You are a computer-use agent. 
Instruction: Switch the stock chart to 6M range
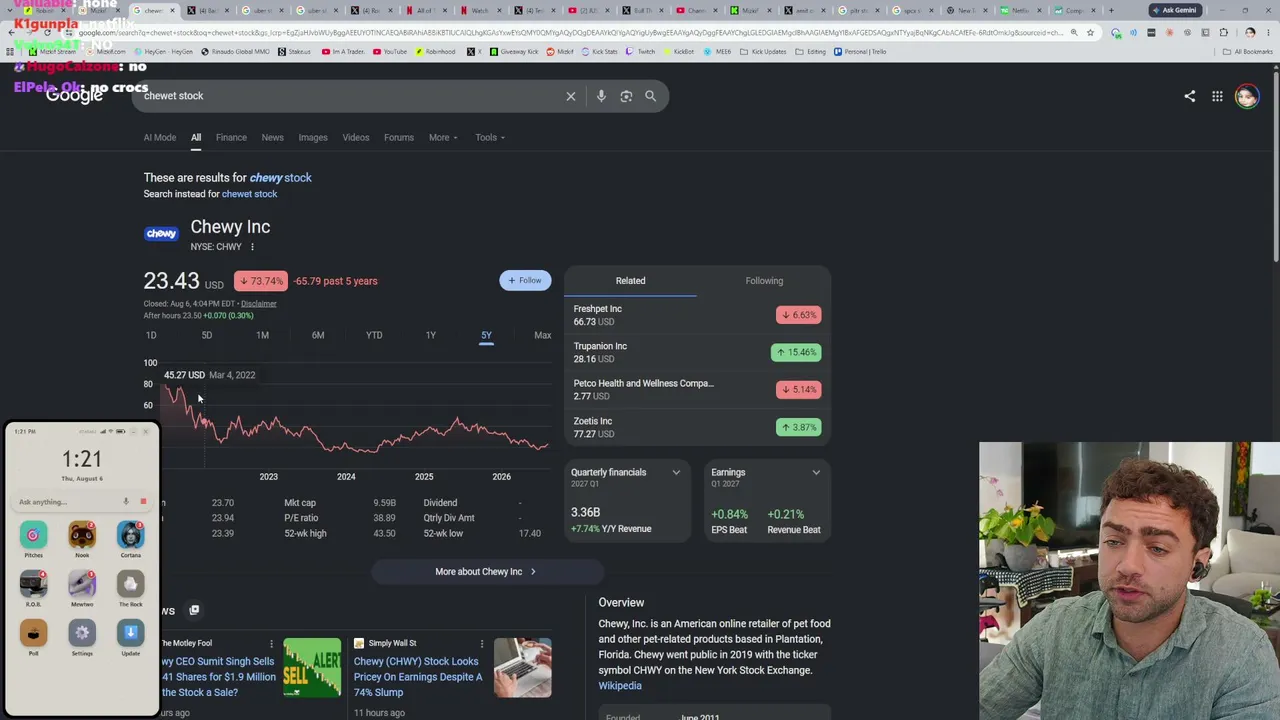click(318, 336)
